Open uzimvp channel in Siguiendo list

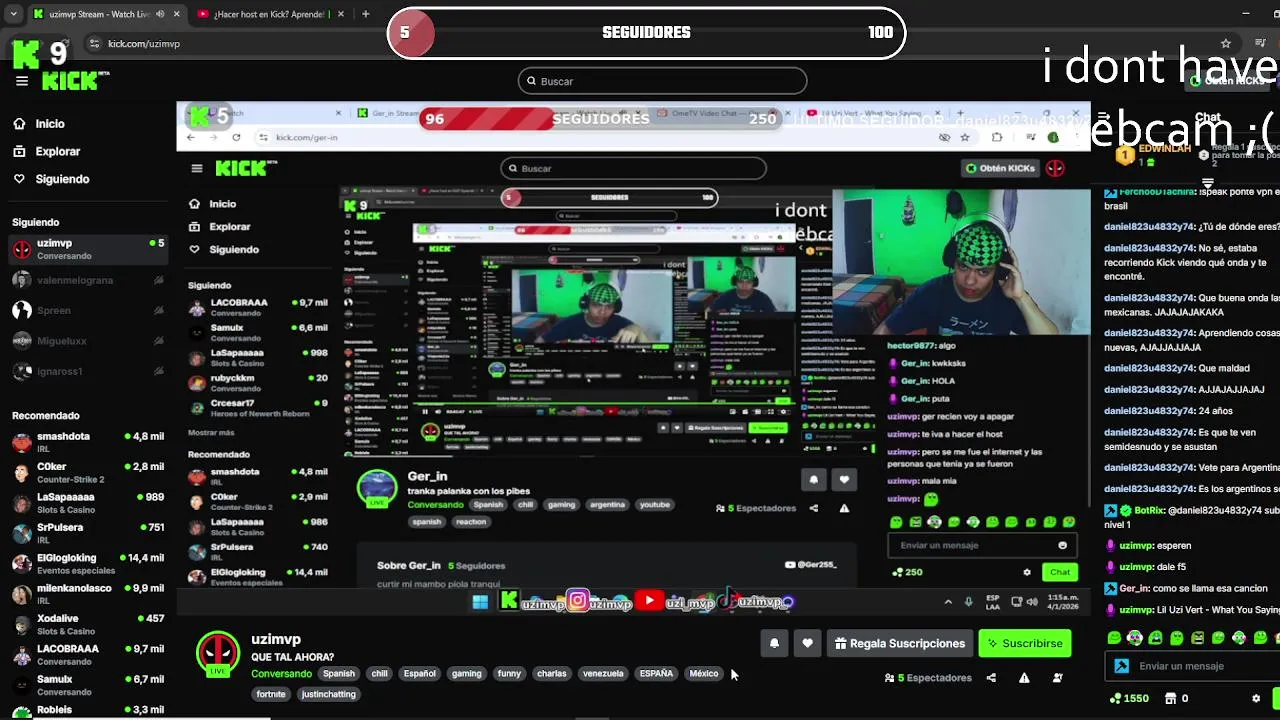click(87, 249)
